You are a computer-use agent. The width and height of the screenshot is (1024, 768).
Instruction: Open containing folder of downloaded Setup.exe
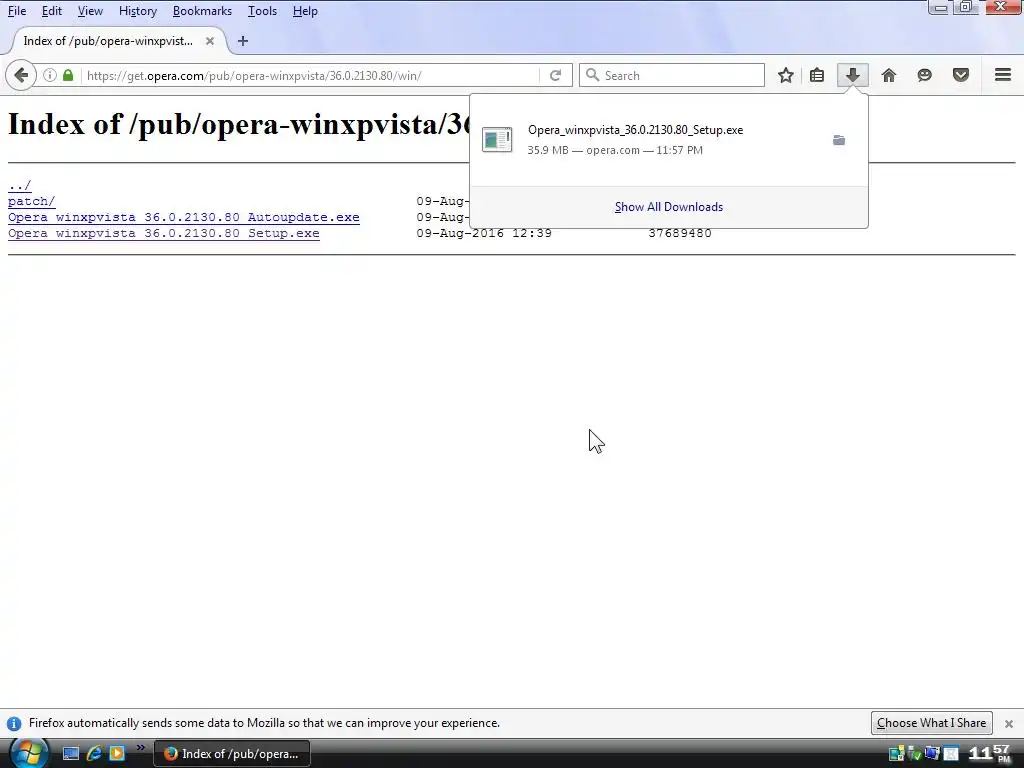[x=839, y=140]
